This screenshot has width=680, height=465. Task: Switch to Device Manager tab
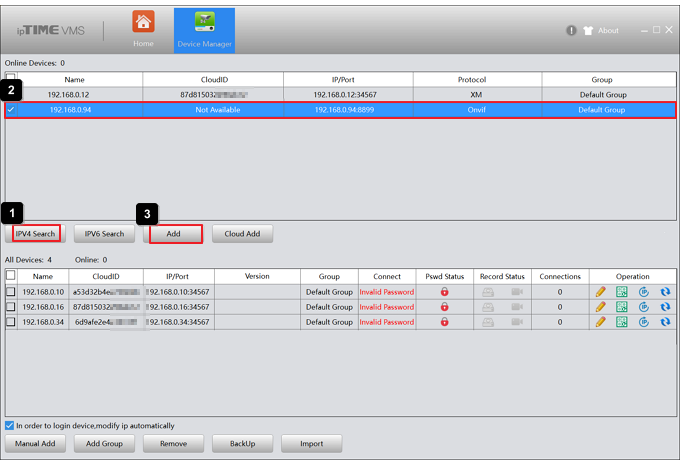click(204, 30)
